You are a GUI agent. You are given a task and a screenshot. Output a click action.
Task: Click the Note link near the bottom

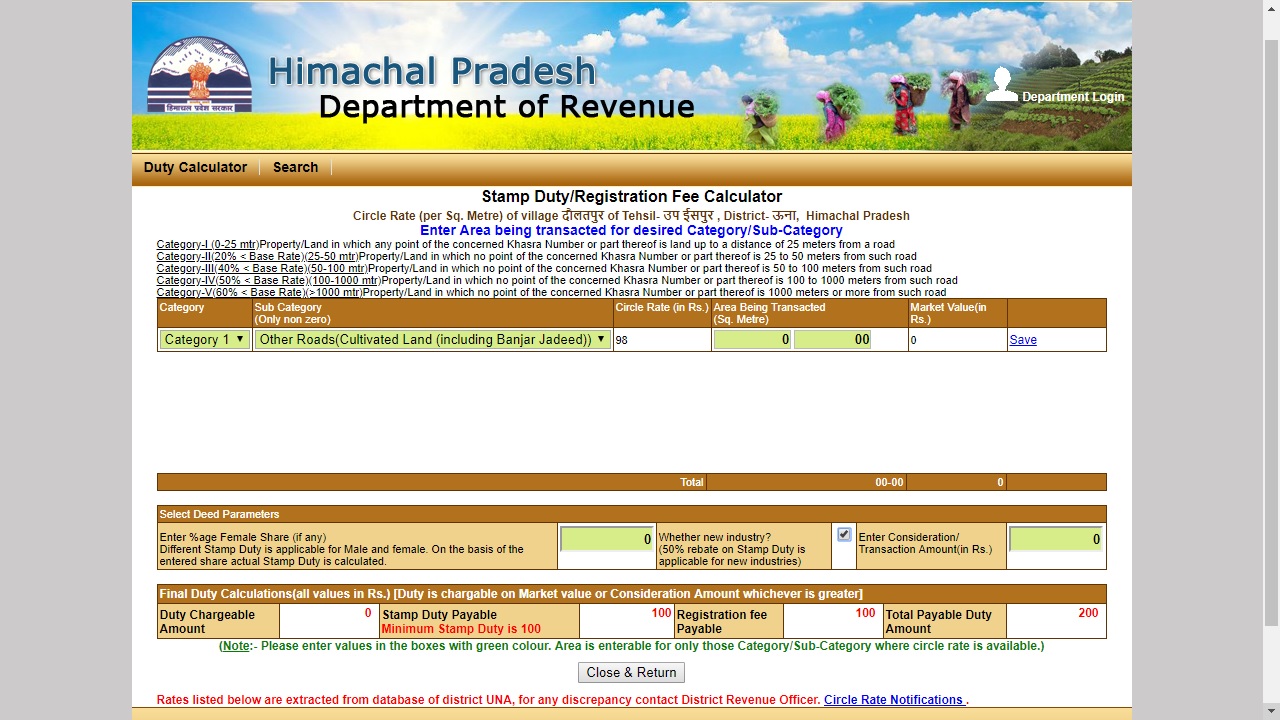click(x=237, y=646)
